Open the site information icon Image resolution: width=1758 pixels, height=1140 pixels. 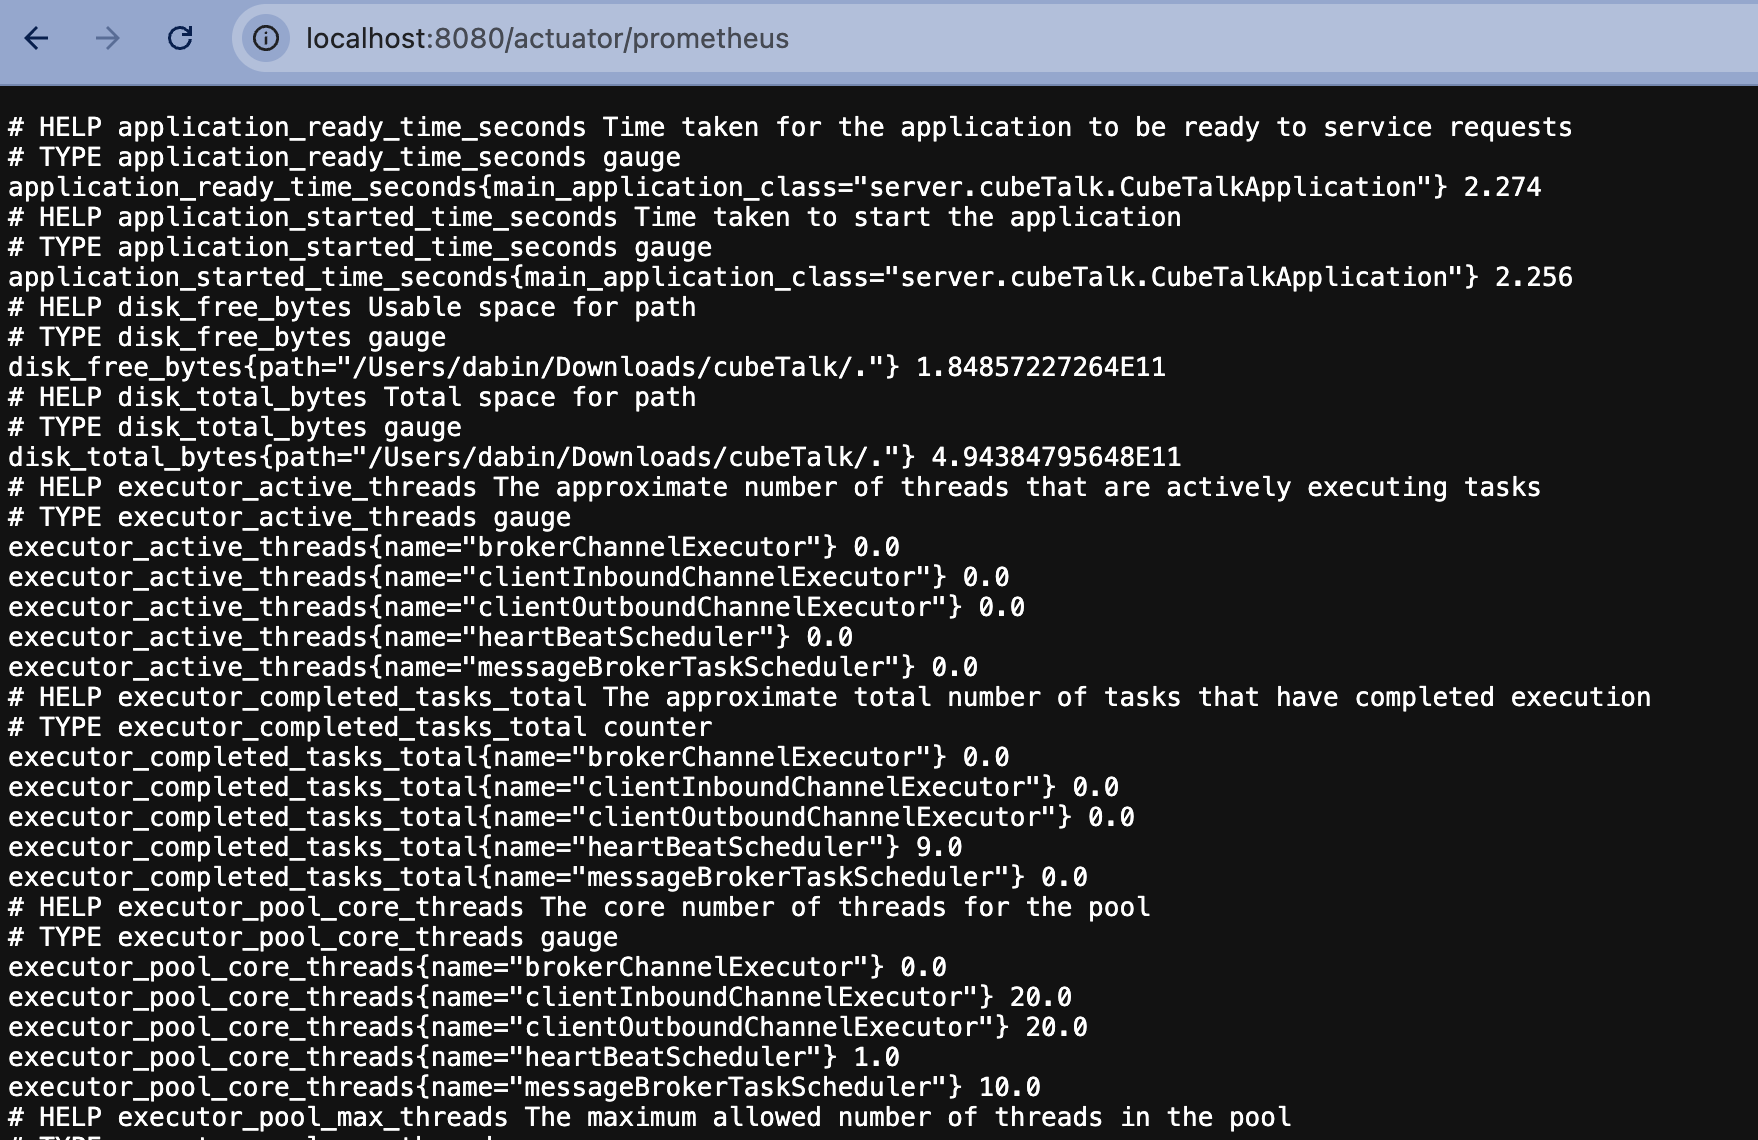point(265,38)
